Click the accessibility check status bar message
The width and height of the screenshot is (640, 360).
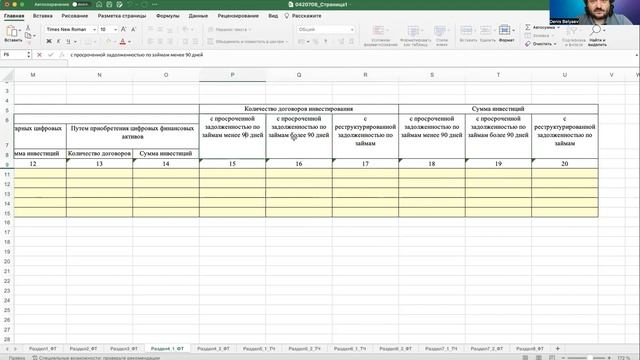96,358
